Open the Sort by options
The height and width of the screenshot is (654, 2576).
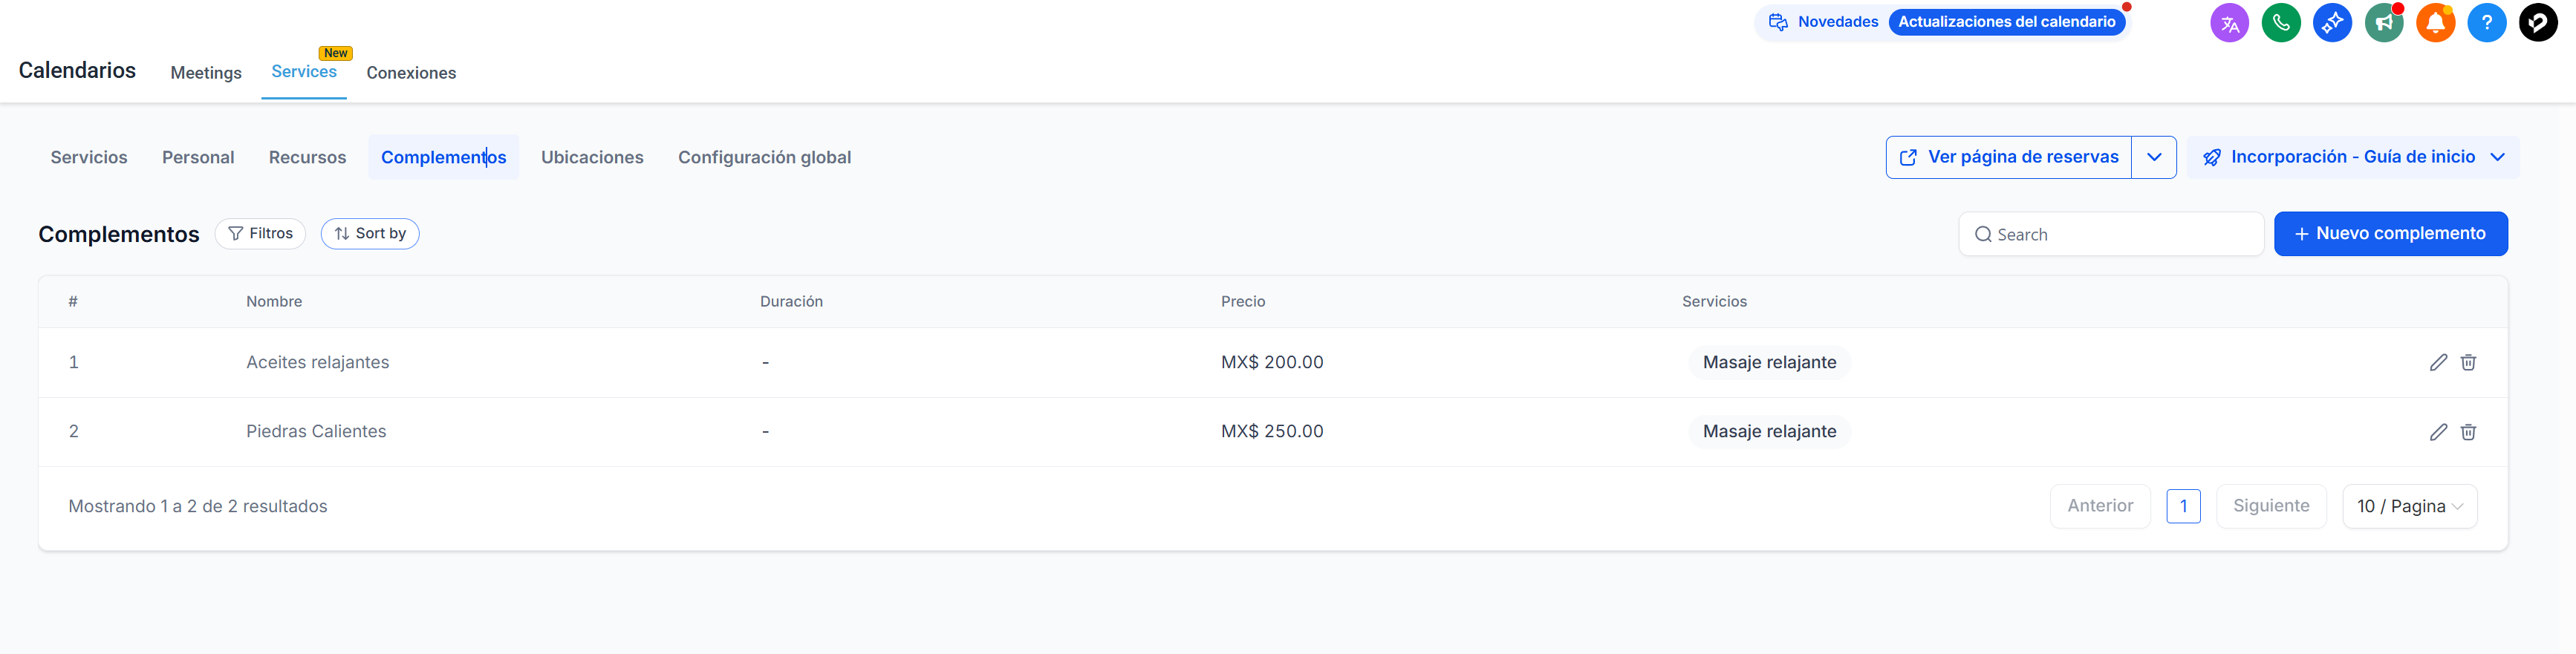pos(370,234)
